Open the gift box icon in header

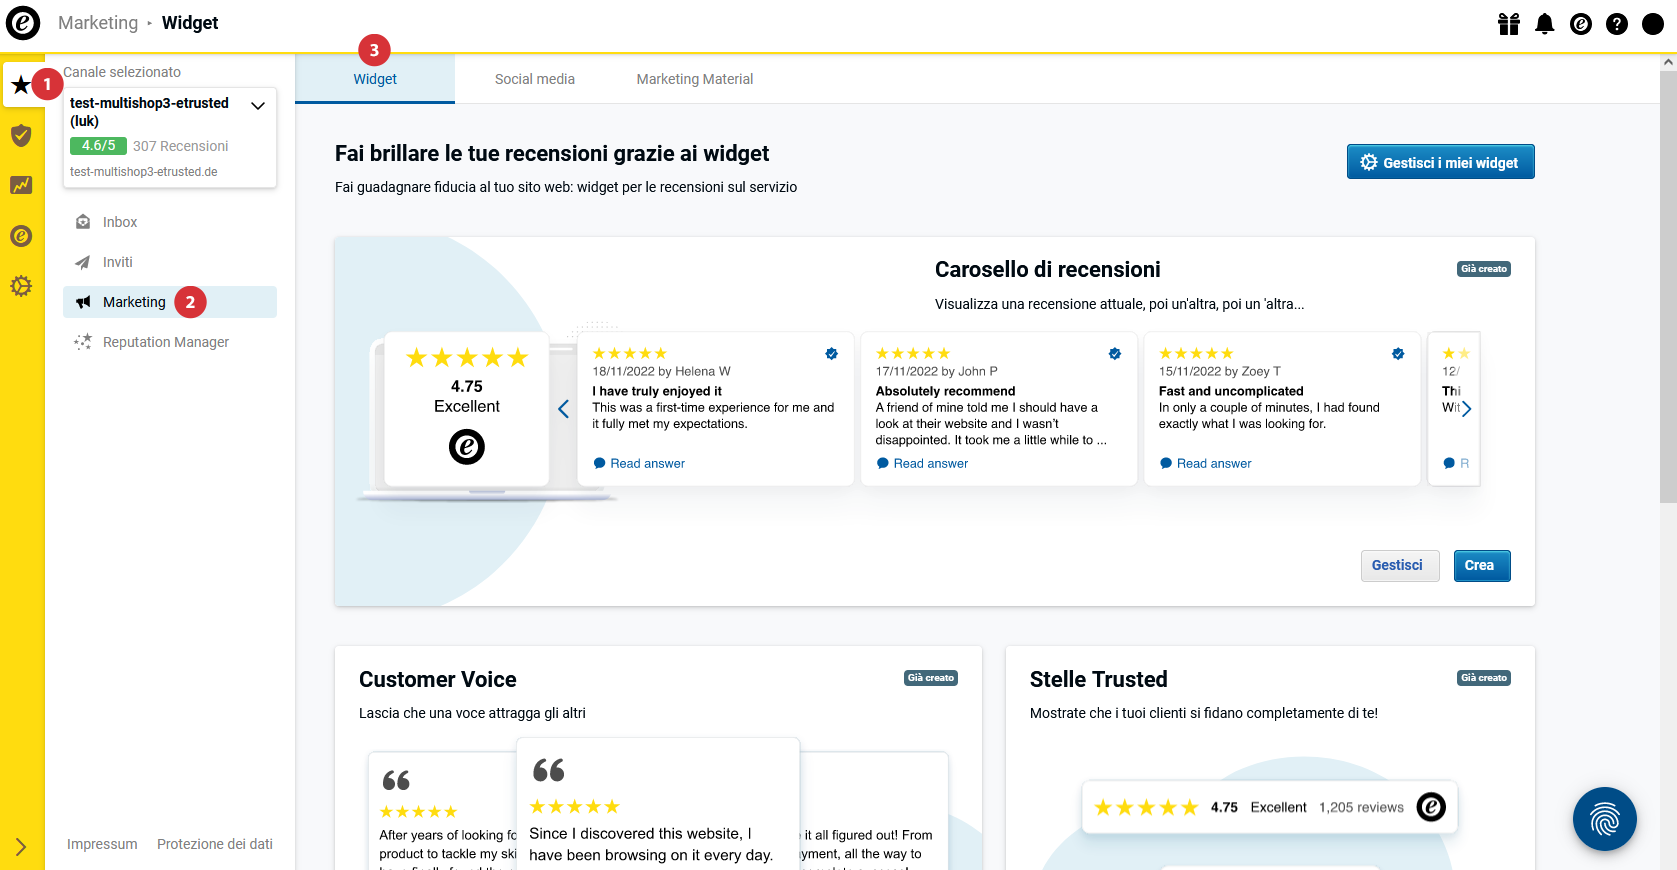tap(1509, 24)
